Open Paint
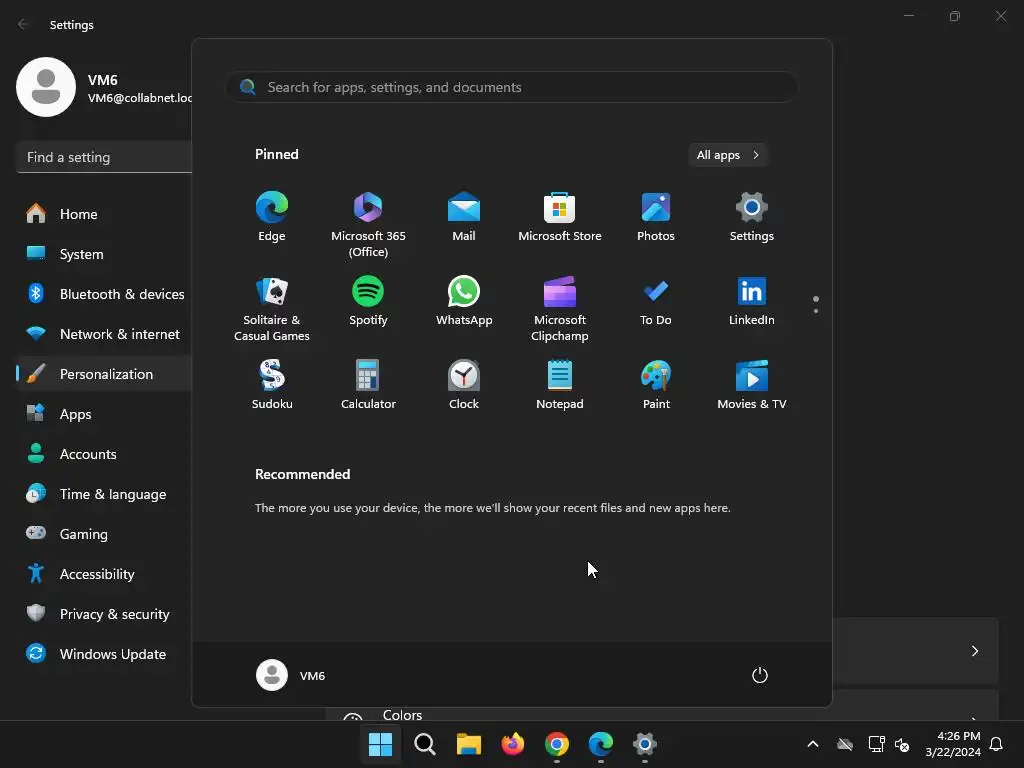Viewport: 1024px width, 768px height. [x=656, y=385]
